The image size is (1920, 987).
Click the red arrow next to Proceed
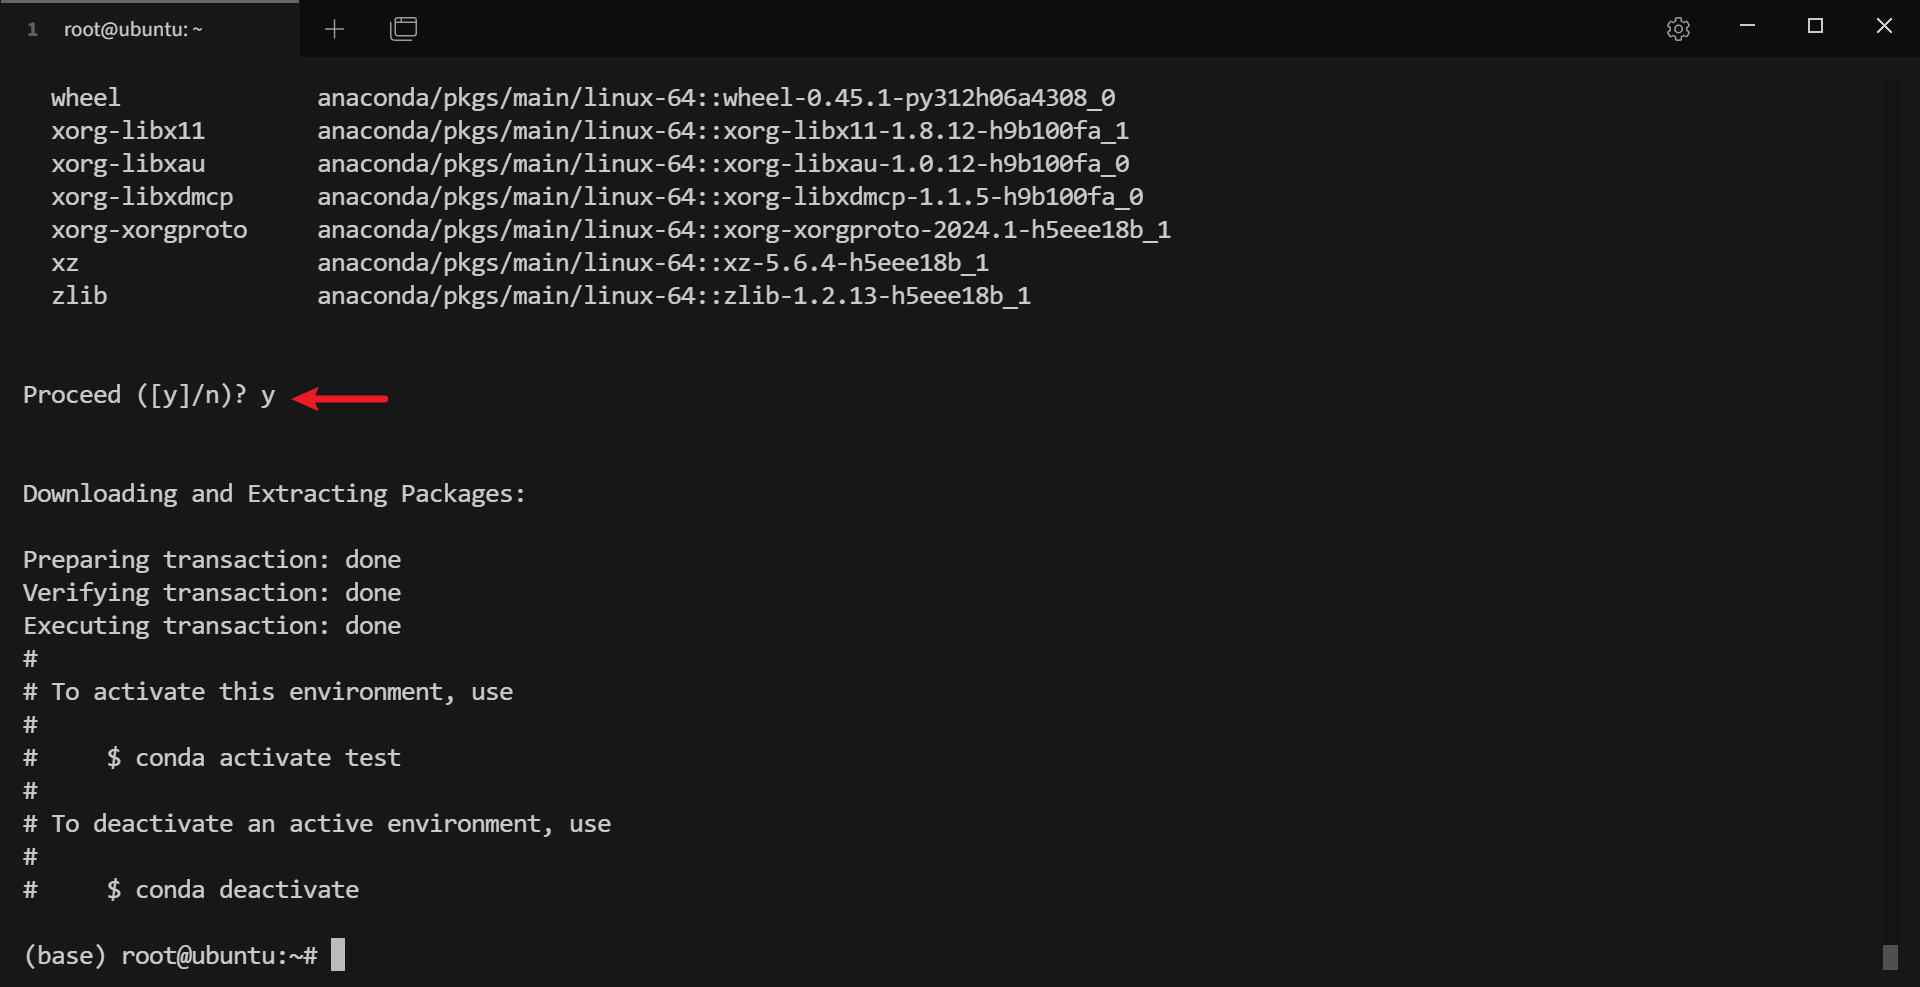341,398
